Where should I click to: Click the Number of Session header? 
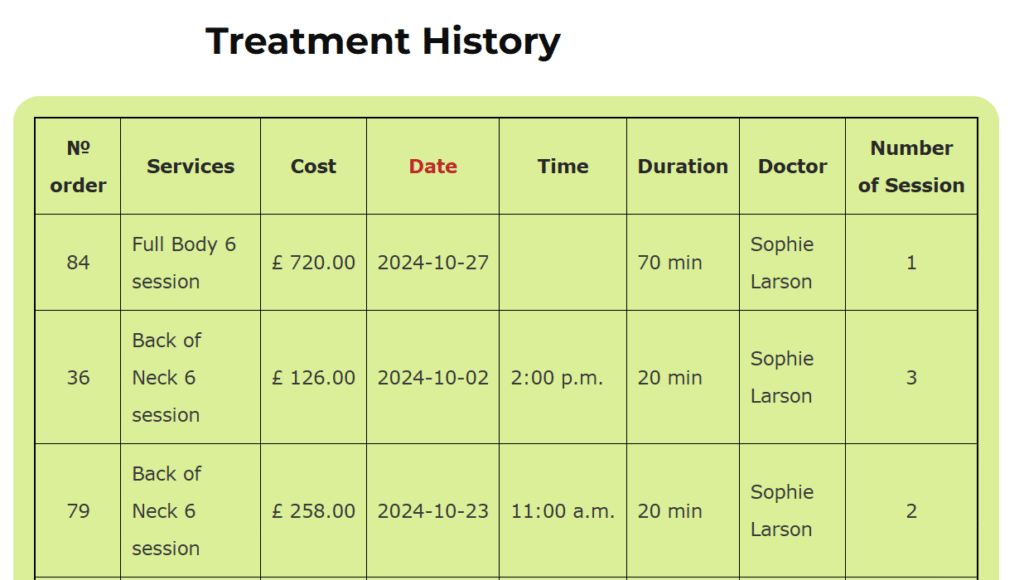coord(911,166)
